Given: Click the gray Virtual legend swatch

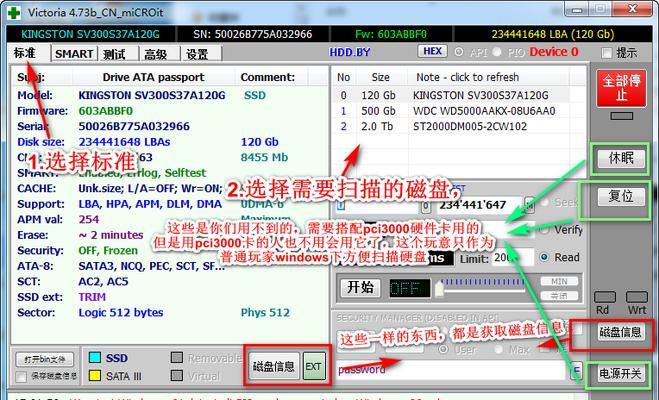Looking at the screenshot, I should (x=177, y=376).
